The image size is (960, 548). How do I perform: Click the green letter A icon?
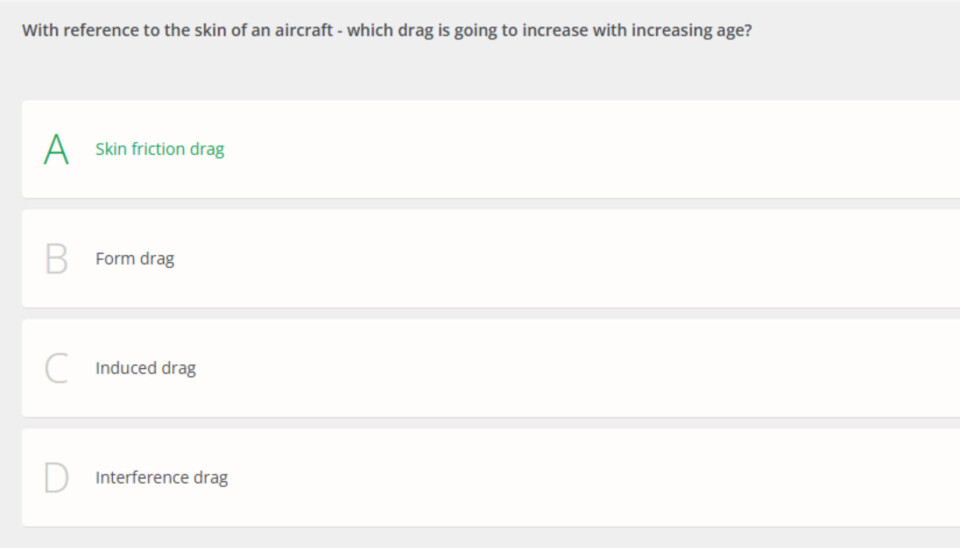coord(57,149)
